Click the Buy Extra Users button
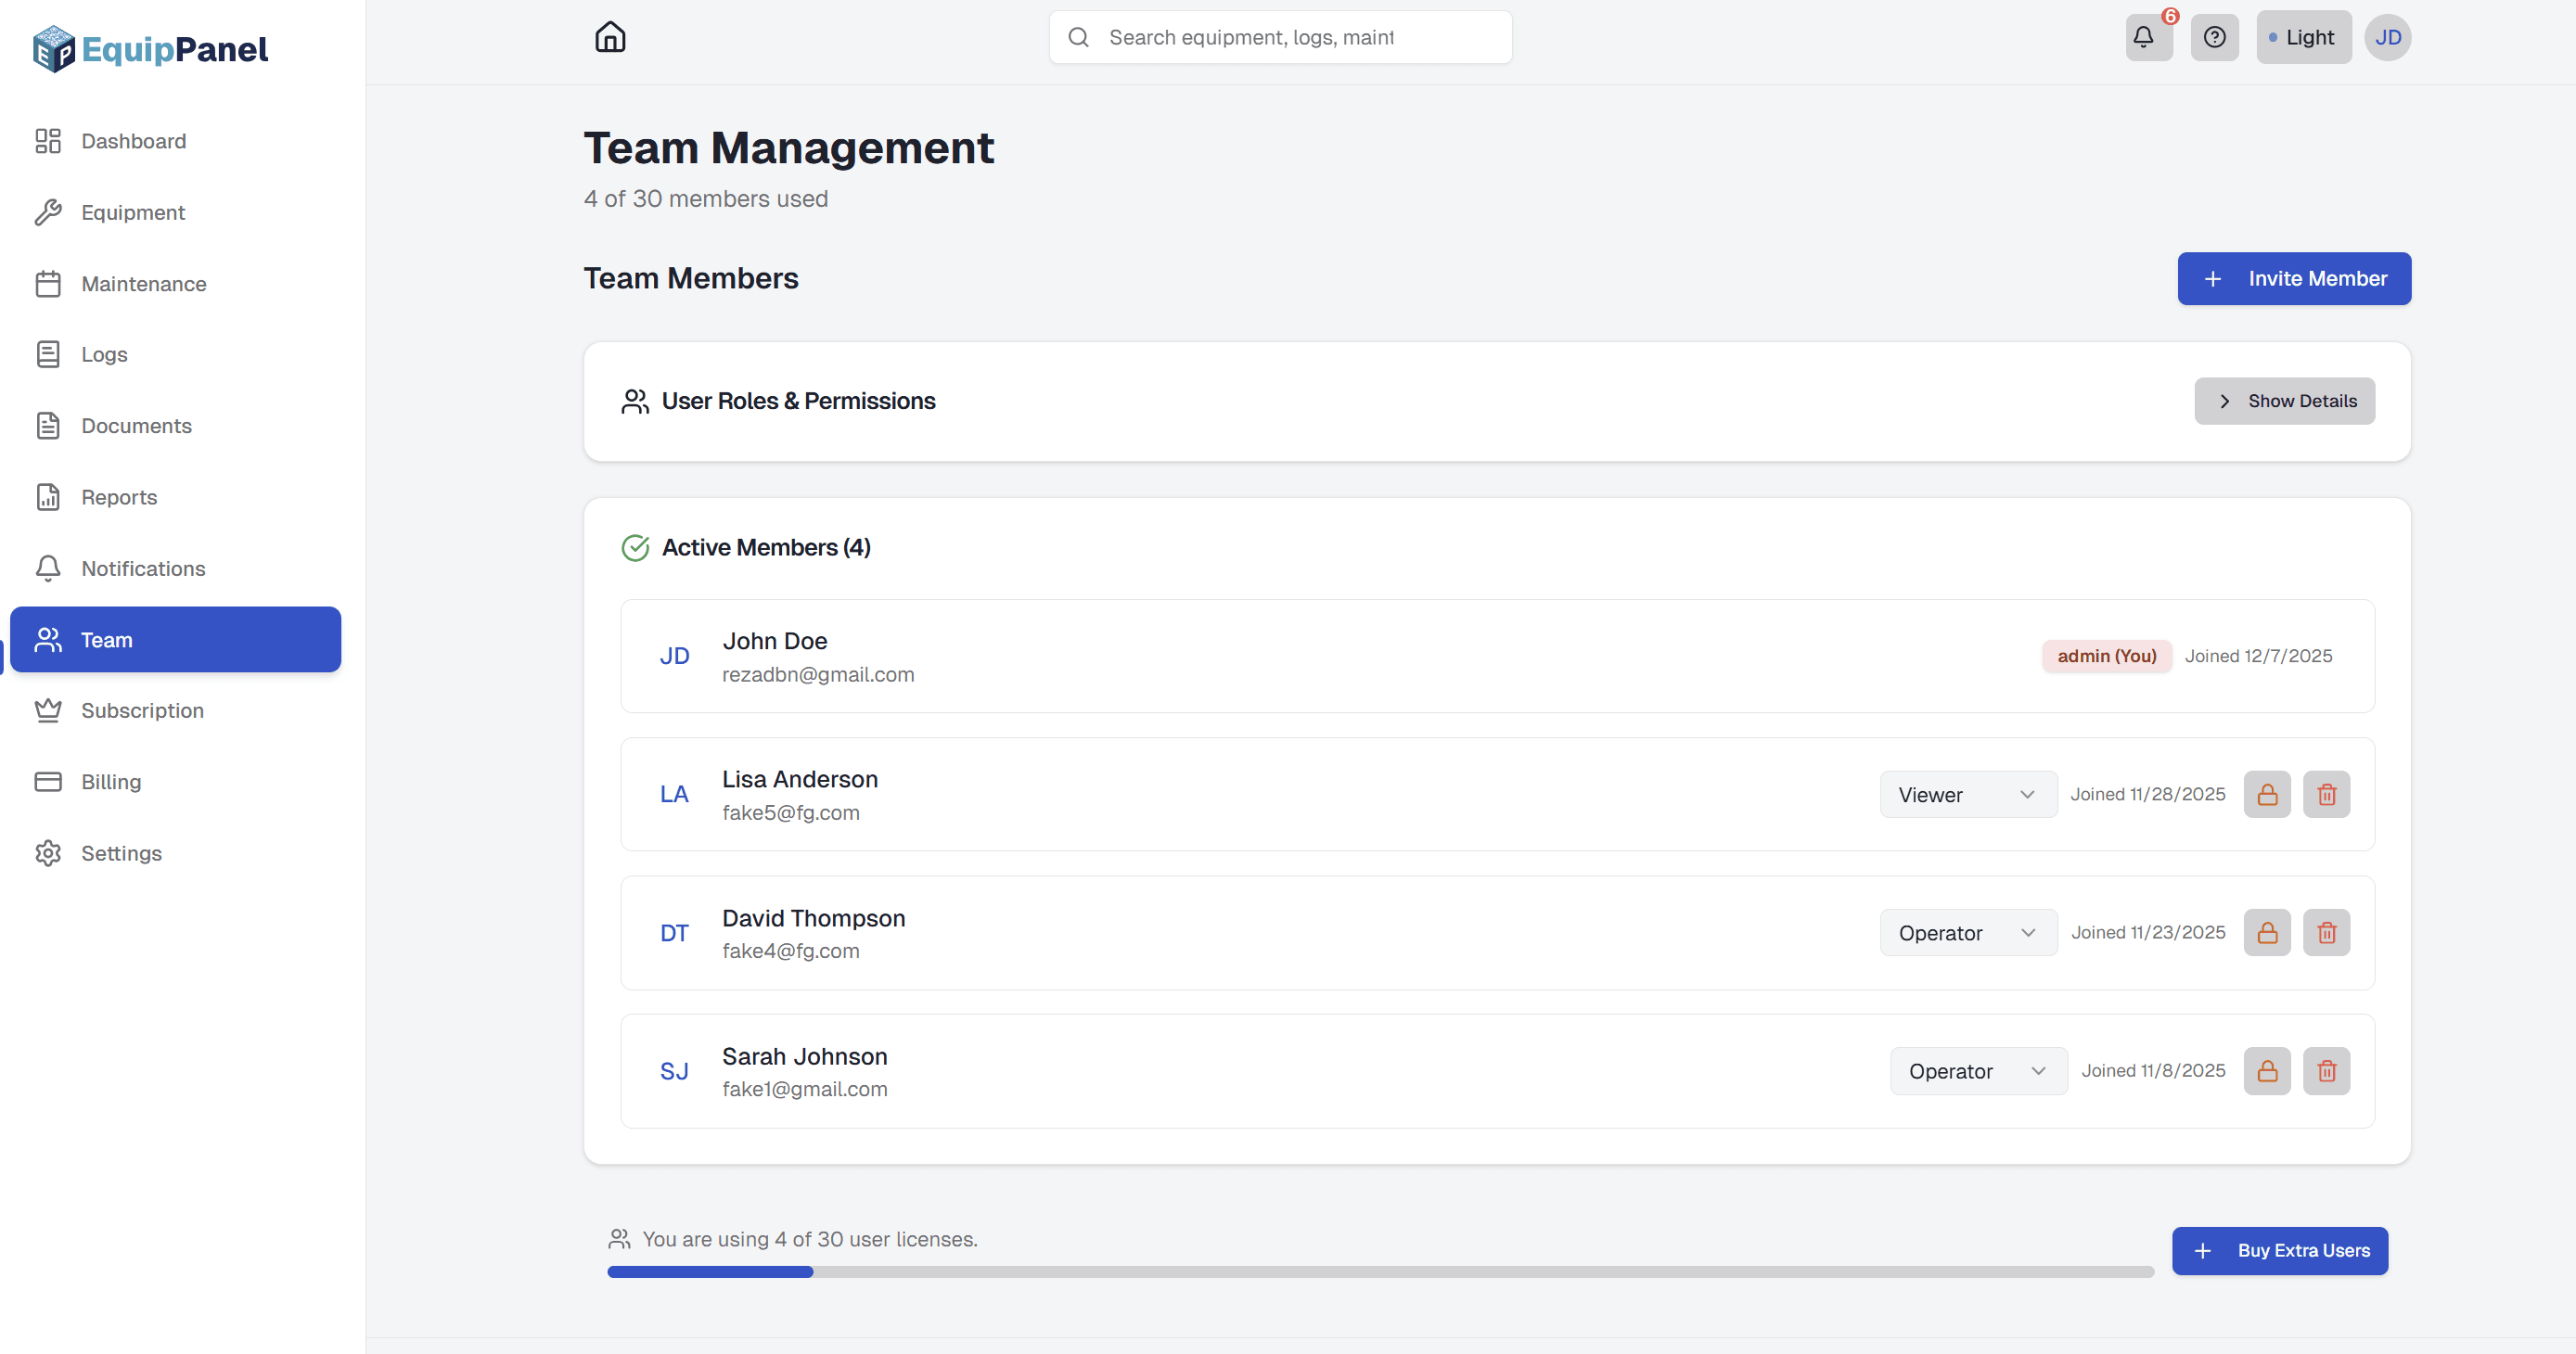Viewport: 2576px width, 1354px height. coord(2280,1250)
